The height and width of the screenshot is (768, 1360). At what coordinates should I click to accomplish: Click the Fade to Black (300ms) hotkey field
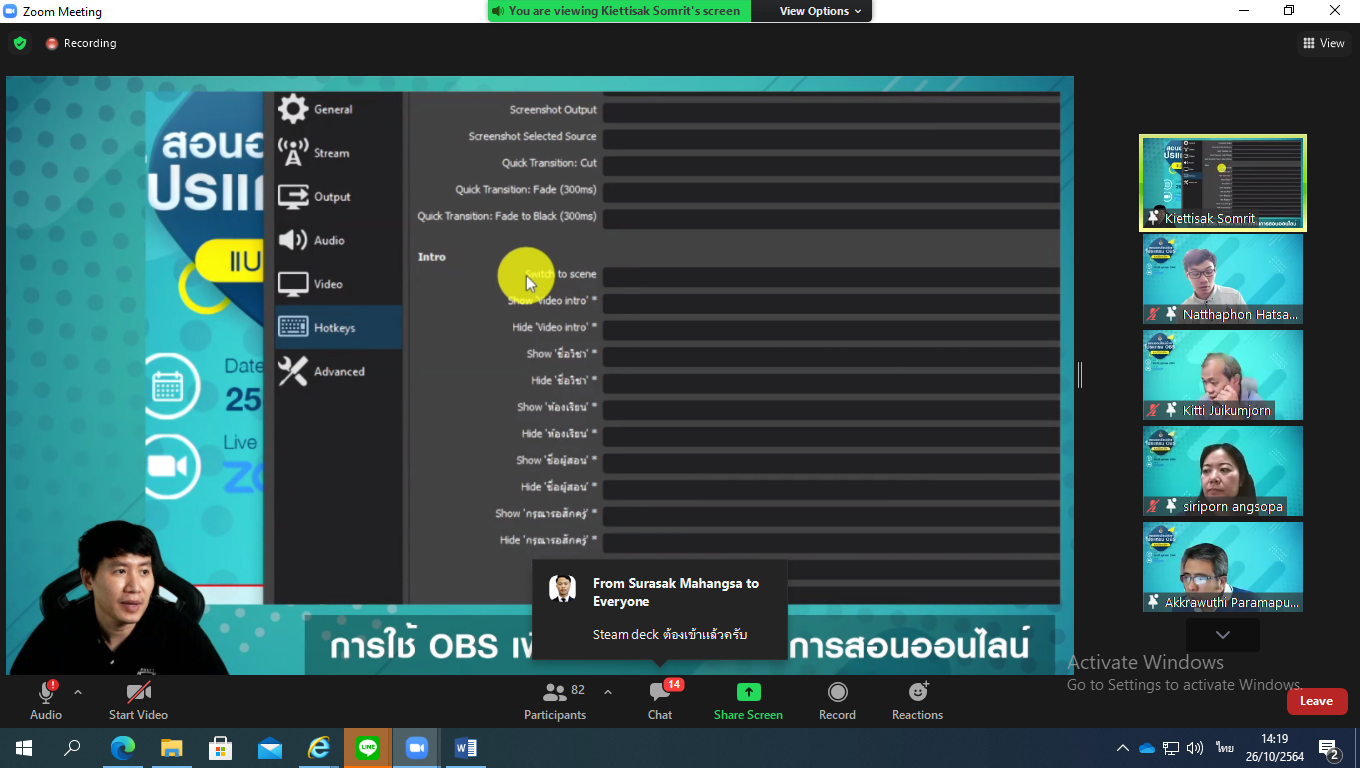click(x=831, y=217)
